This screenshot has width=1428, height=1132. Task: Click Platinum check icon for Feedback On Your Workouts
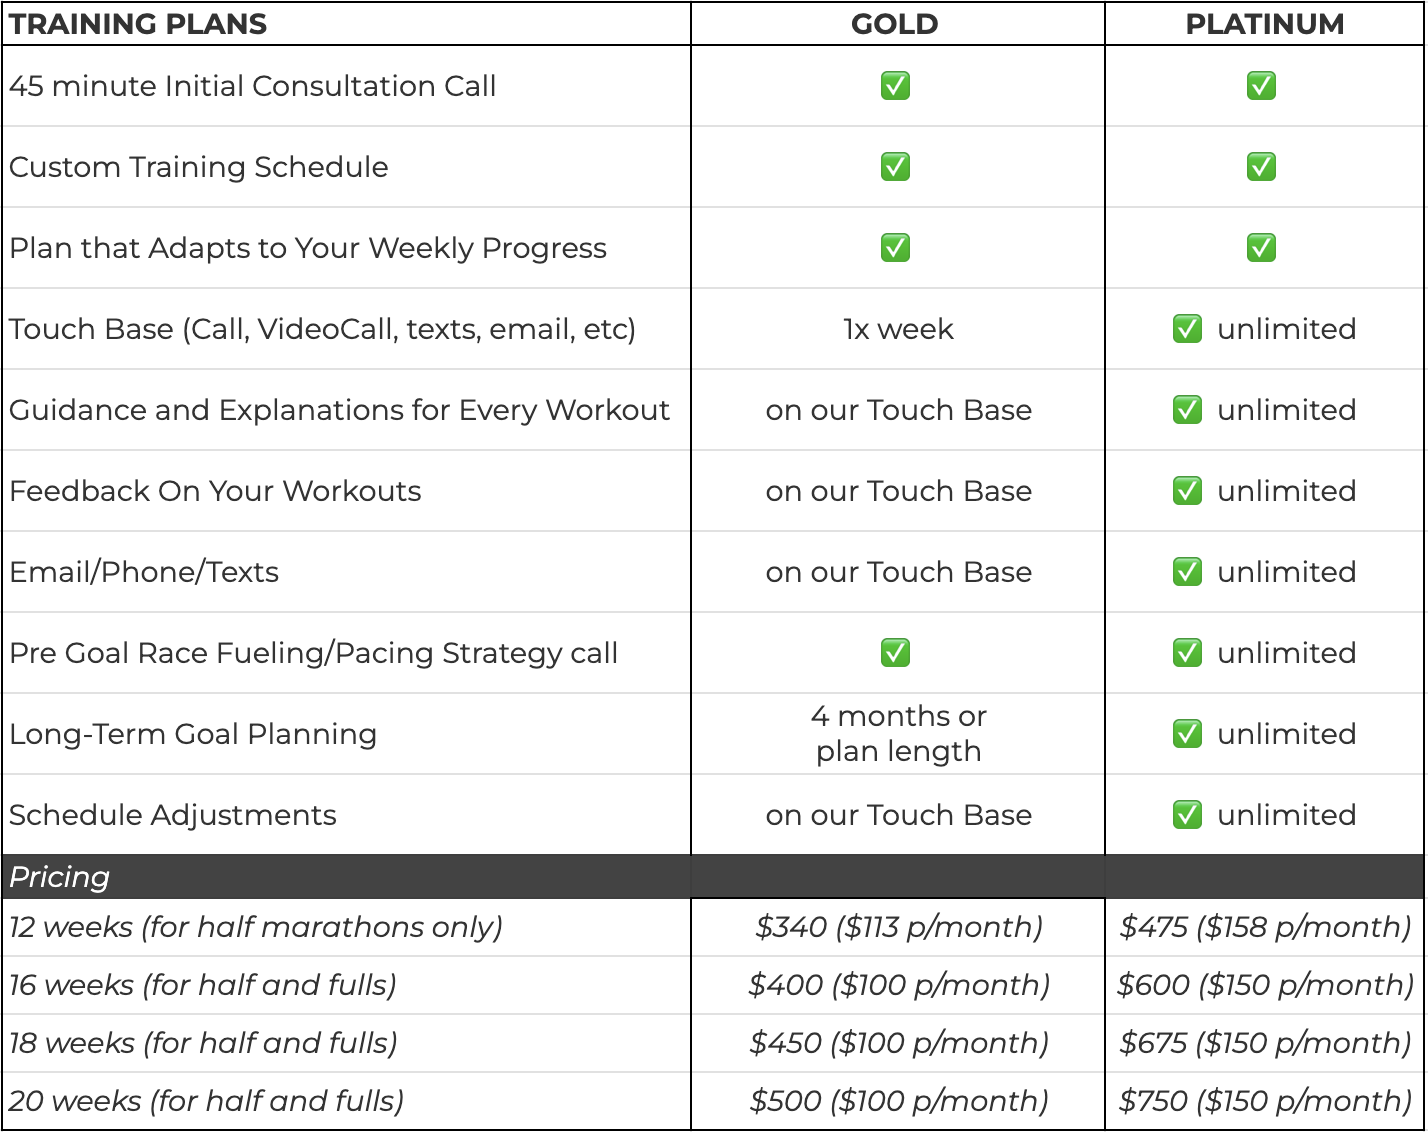coord(1187,491)
